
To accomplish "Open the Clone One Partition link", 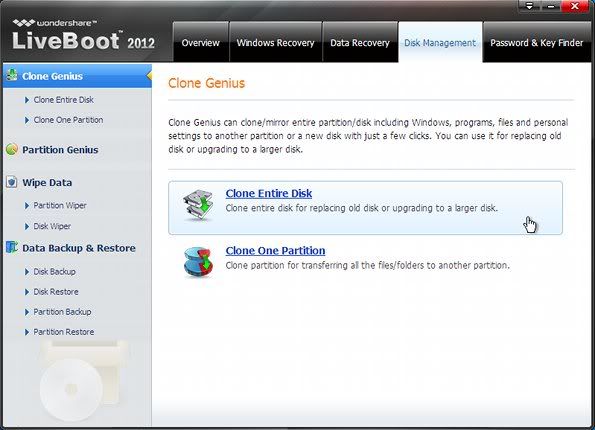I will tap(275, 250).
